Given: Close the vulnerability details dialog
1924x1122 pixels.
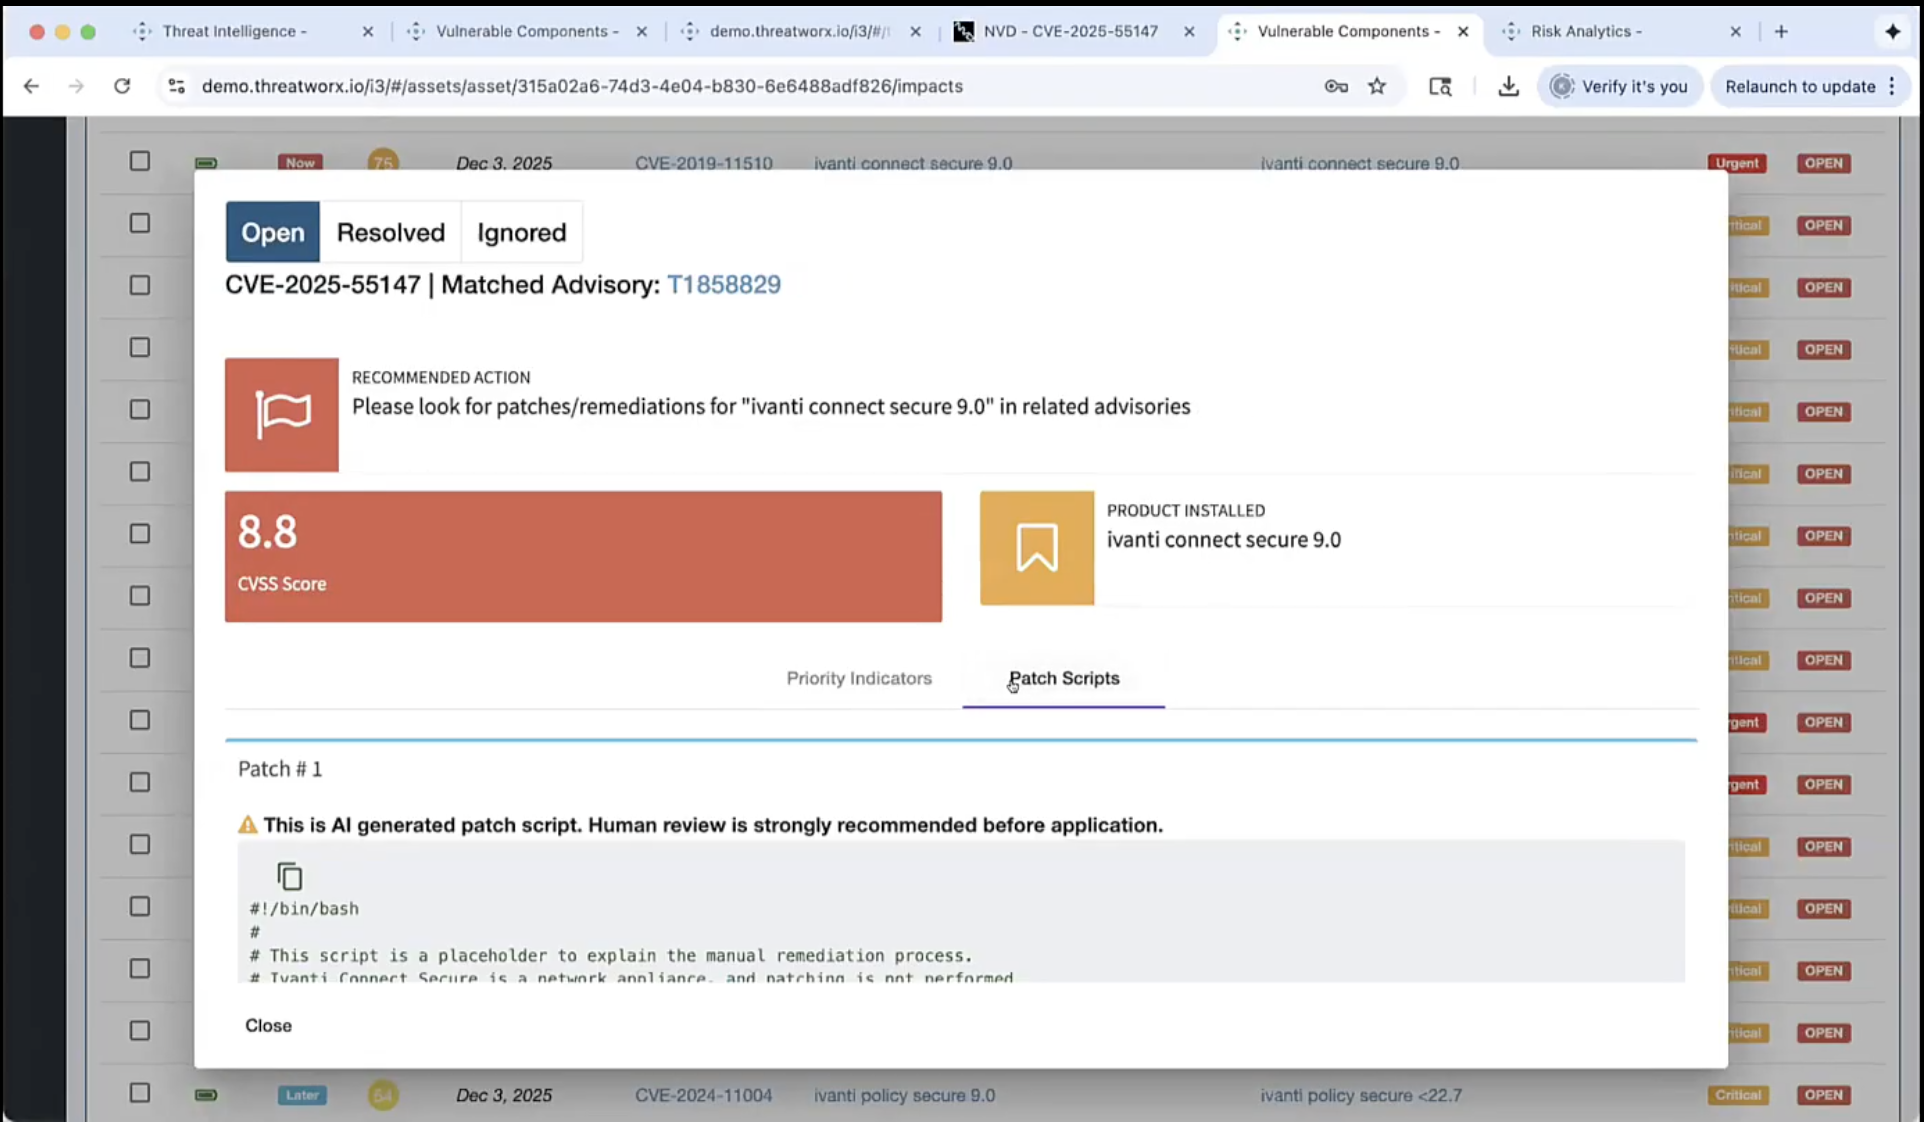Looking at the screenshot, I should (x=268, y=1025).
